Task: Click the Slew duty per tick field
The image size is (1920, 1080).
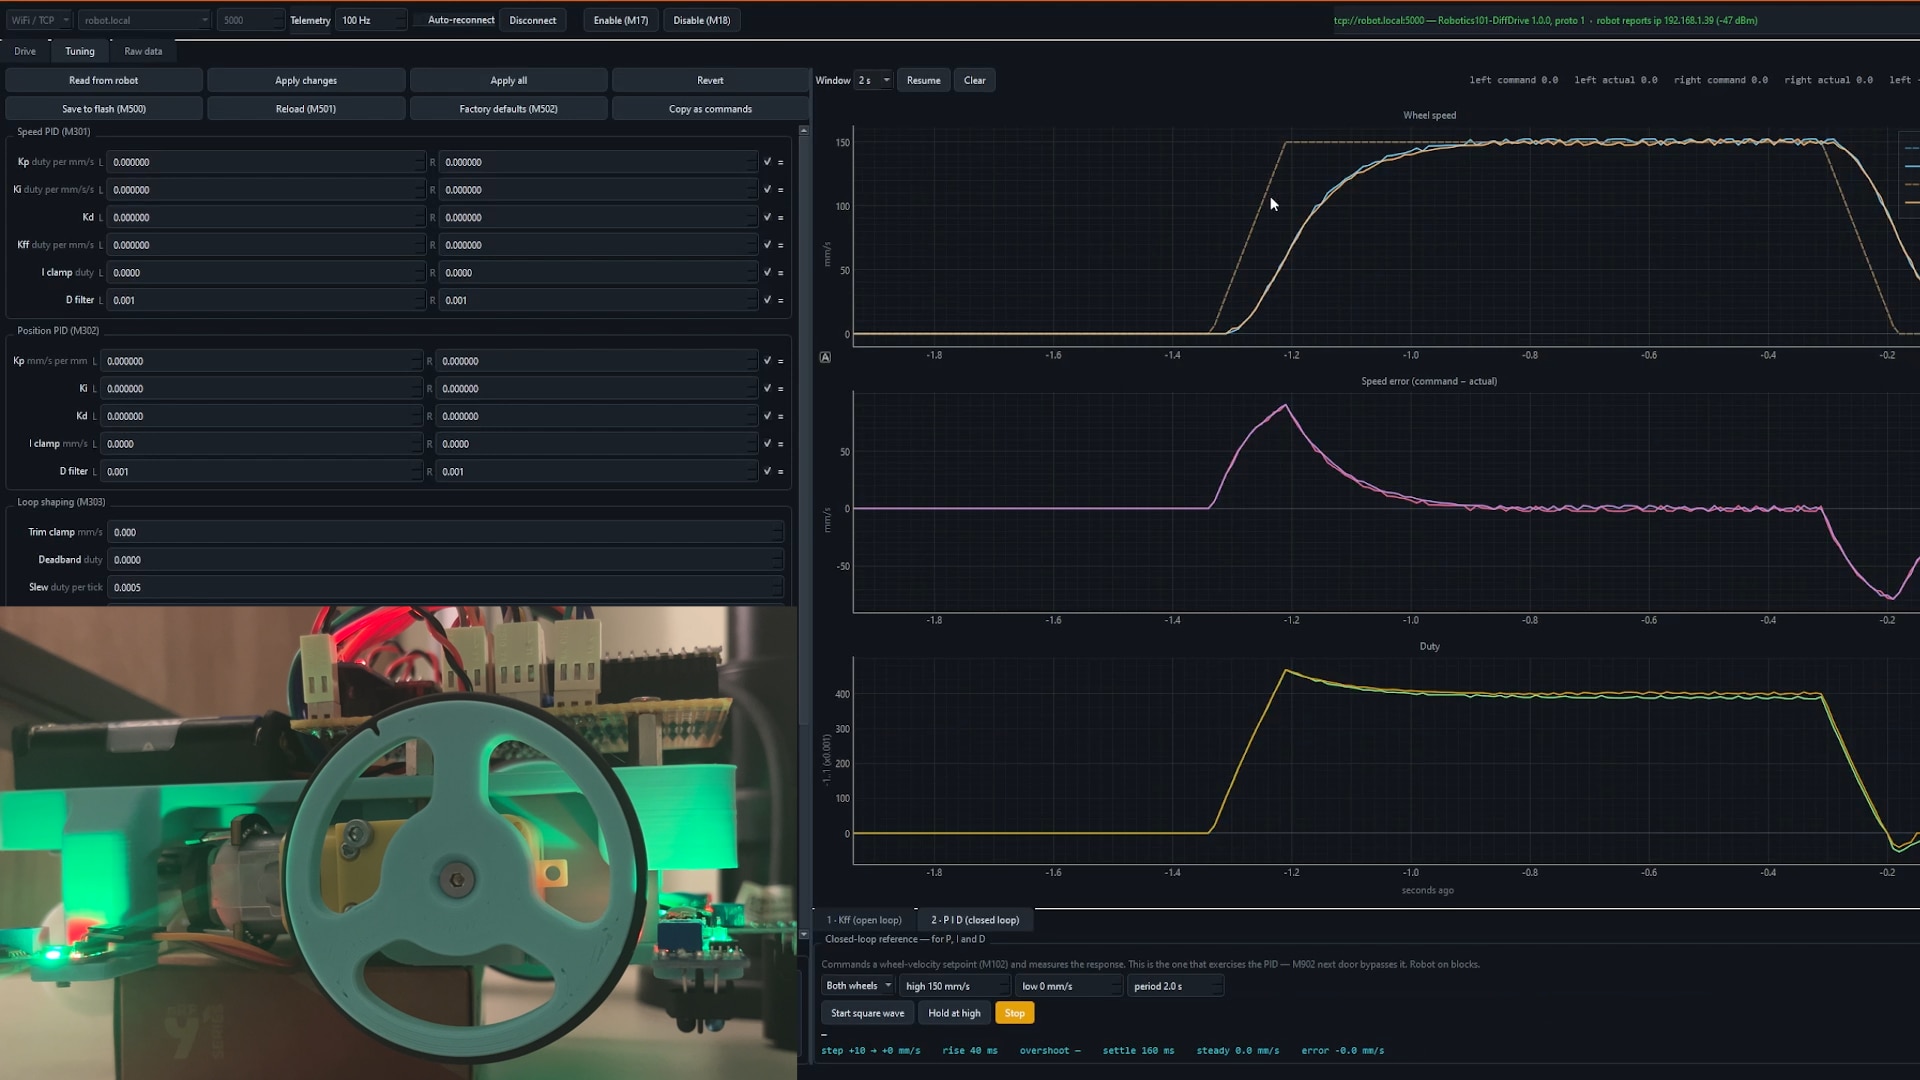Action: click(445, 588)
